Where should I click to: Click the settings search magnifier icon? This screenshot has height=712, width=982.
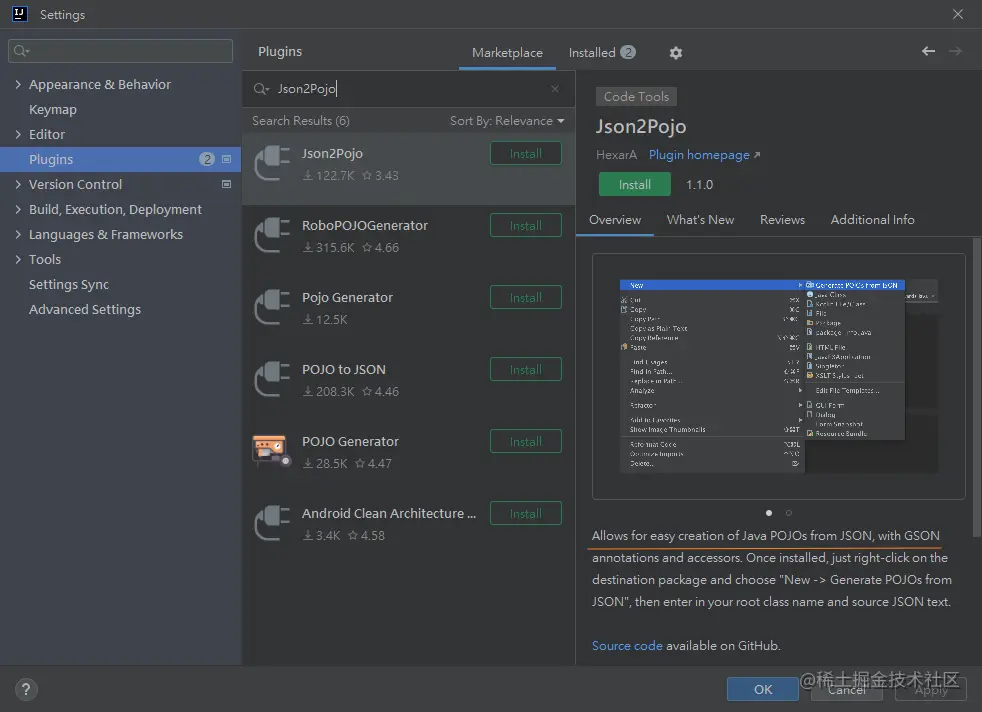(x=21, y=51)
